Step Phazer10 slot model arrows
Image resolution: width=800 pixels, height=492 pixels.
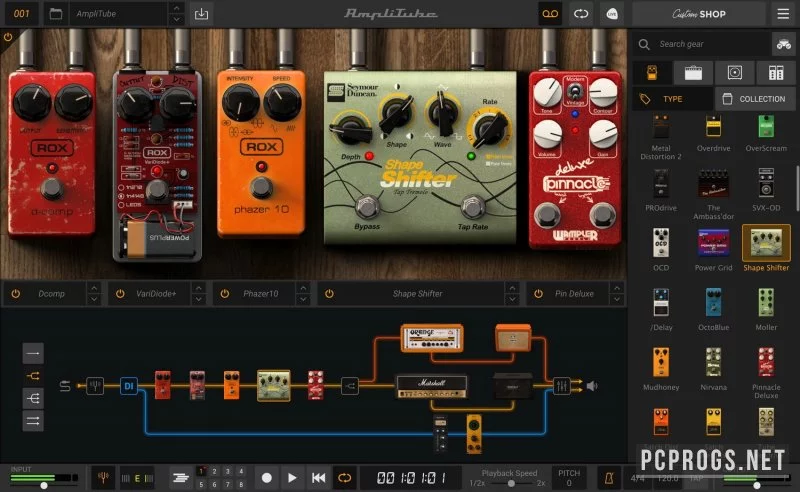coord(303,293)
